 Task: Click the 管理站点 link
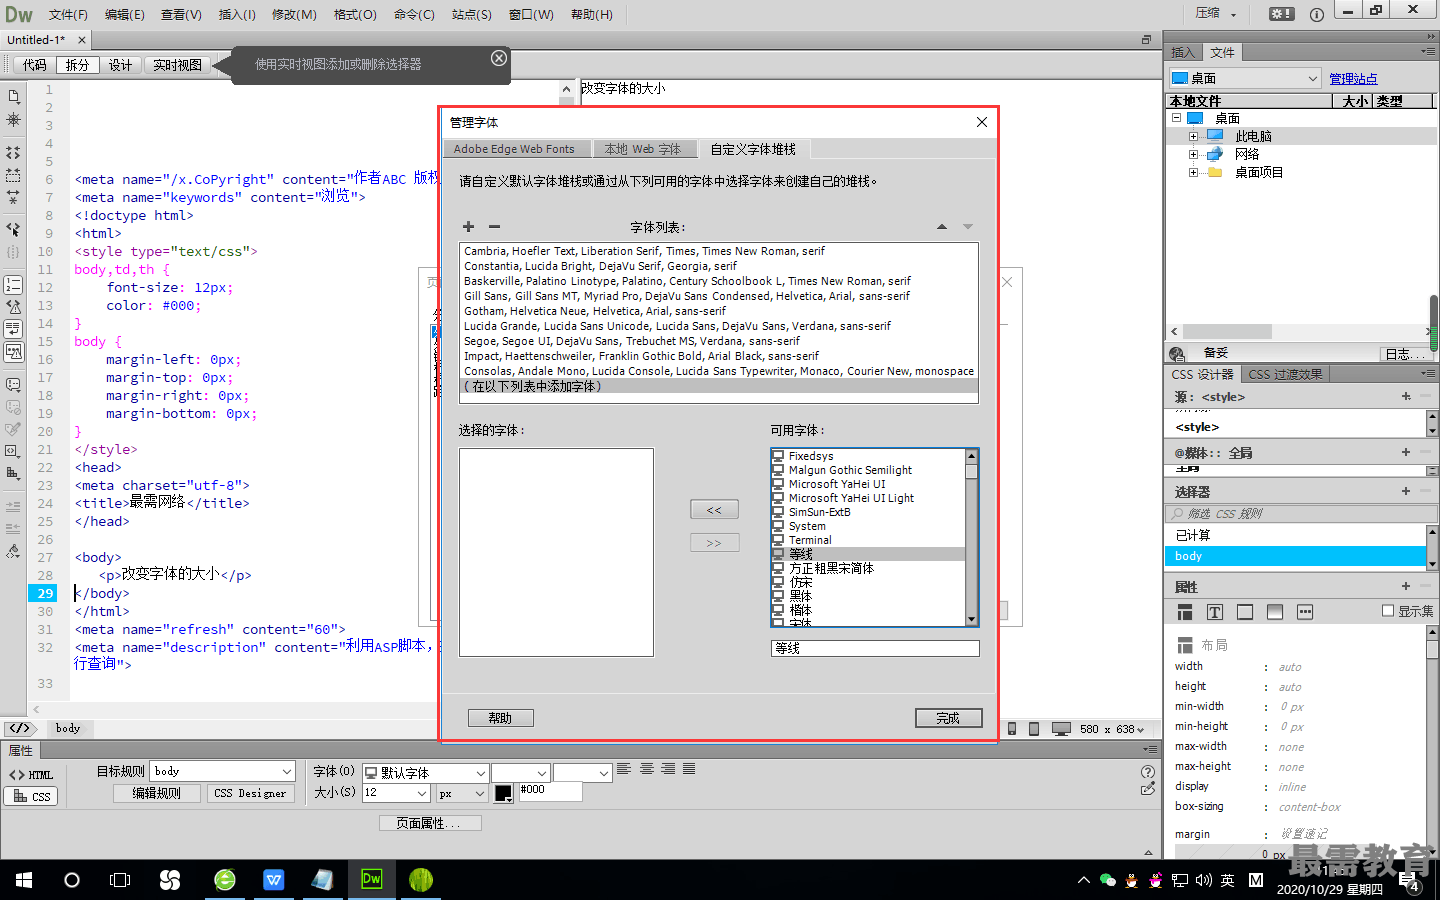pyautogui.click(x=1353, y=79)
